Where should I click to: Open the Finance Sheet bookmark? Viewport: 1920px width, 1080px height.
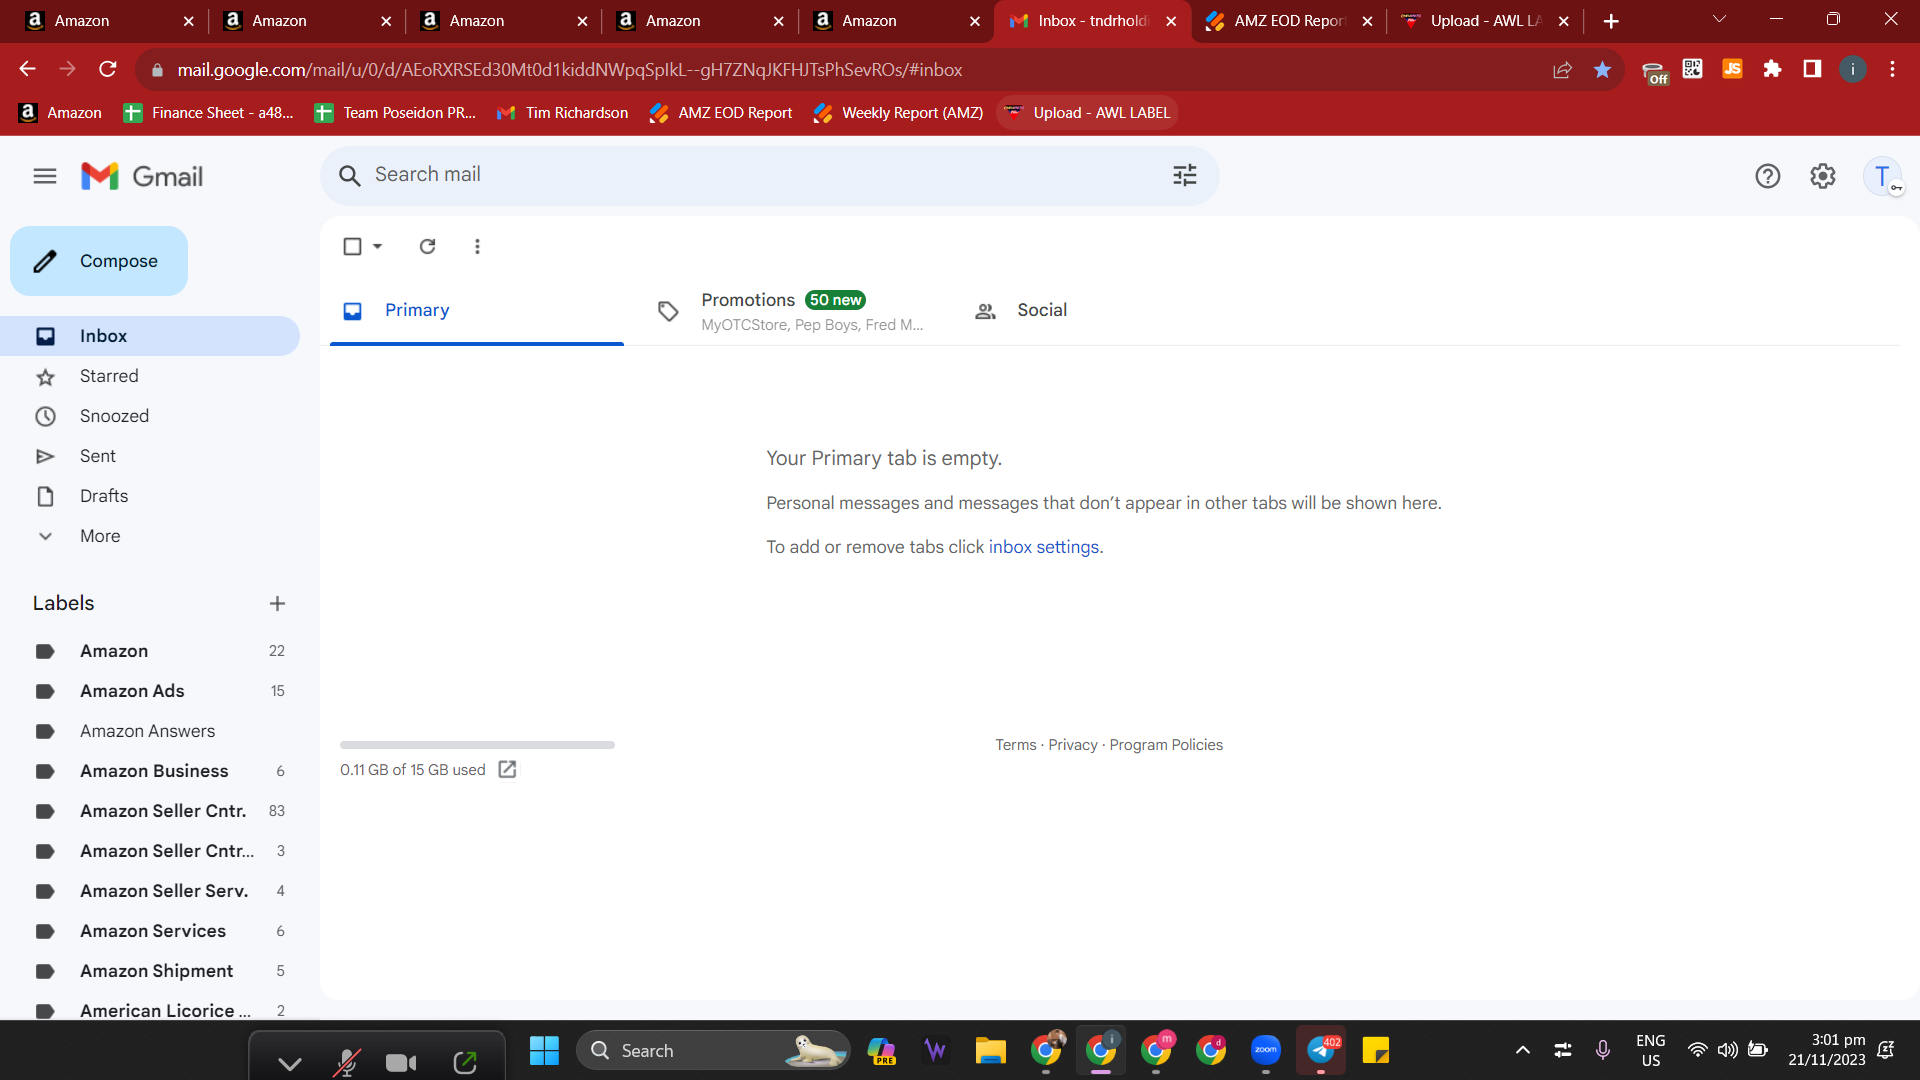coord(208,113)
